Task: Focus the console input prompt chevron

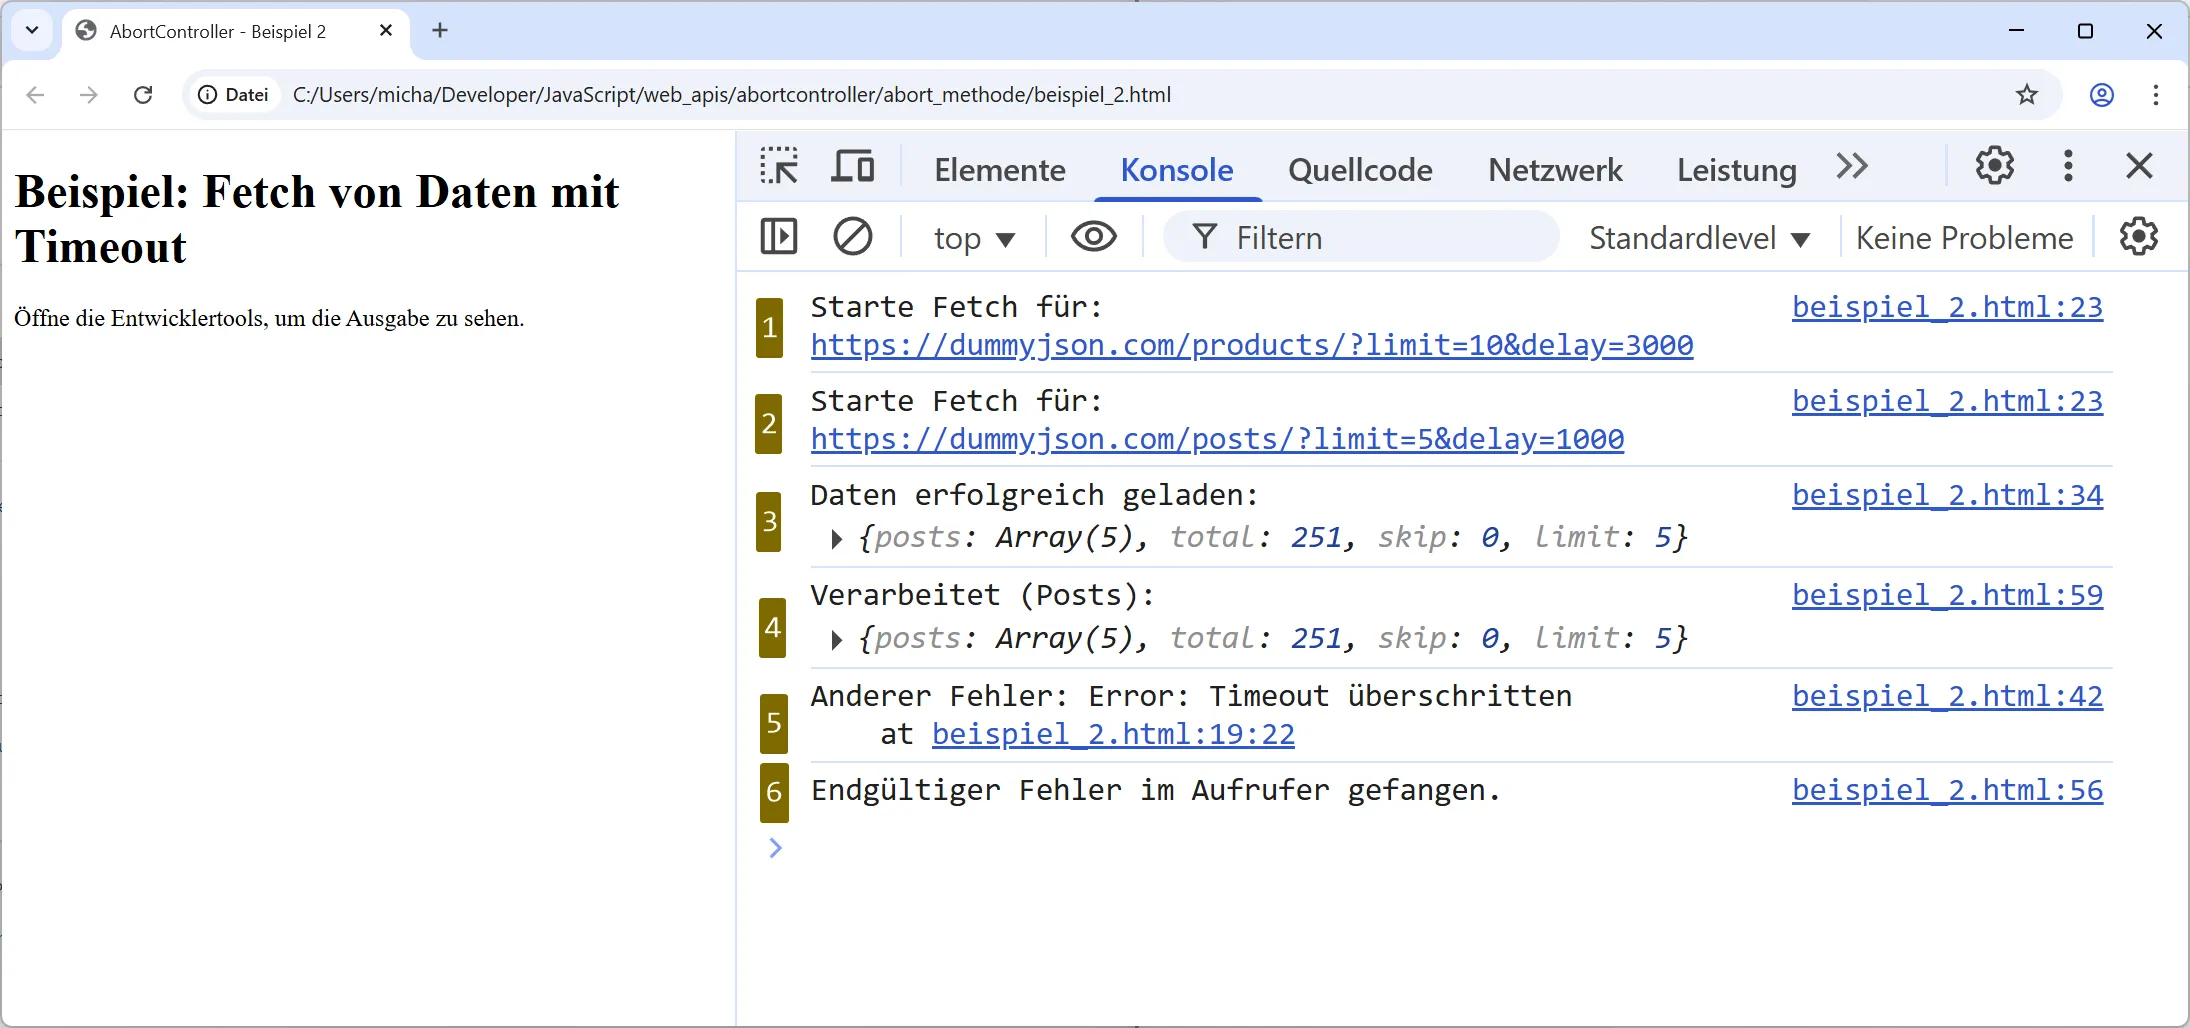Action: click(x=775, y=848)
